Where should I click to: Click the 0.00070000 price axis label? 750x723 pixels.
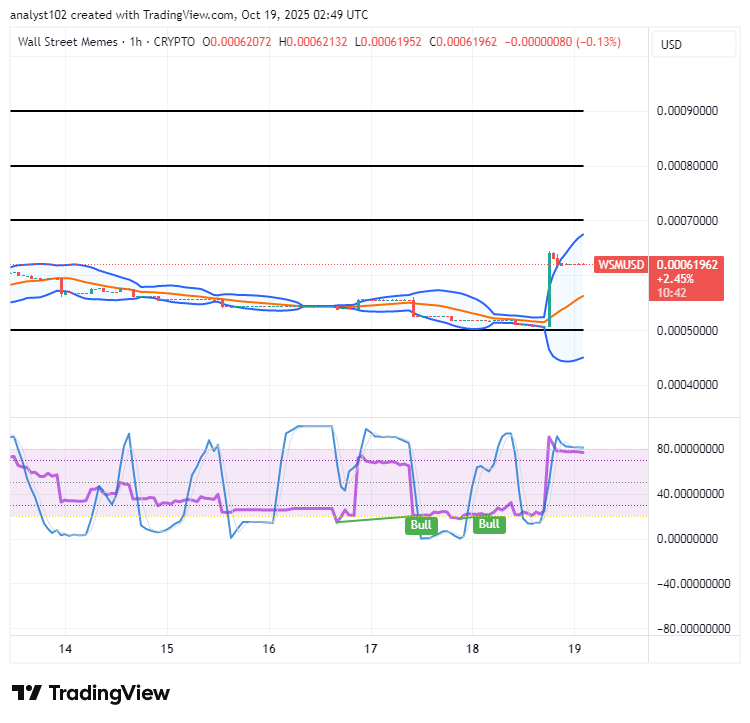(x=687, y=221)
